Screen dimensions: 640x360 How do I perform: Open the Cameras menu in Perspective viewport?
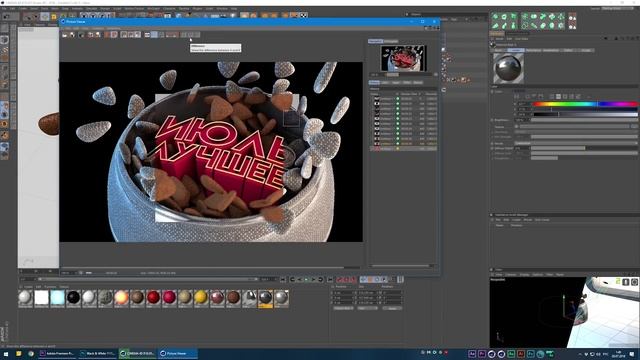click(511, 275)
